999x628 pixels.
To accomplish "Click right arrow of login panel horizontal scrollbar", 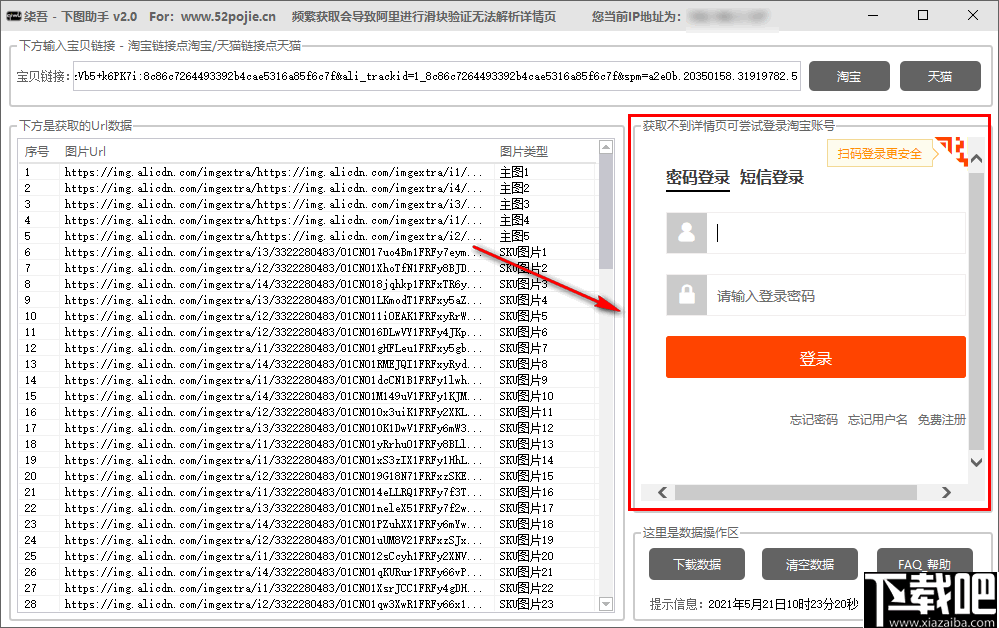I will (946, 492).
